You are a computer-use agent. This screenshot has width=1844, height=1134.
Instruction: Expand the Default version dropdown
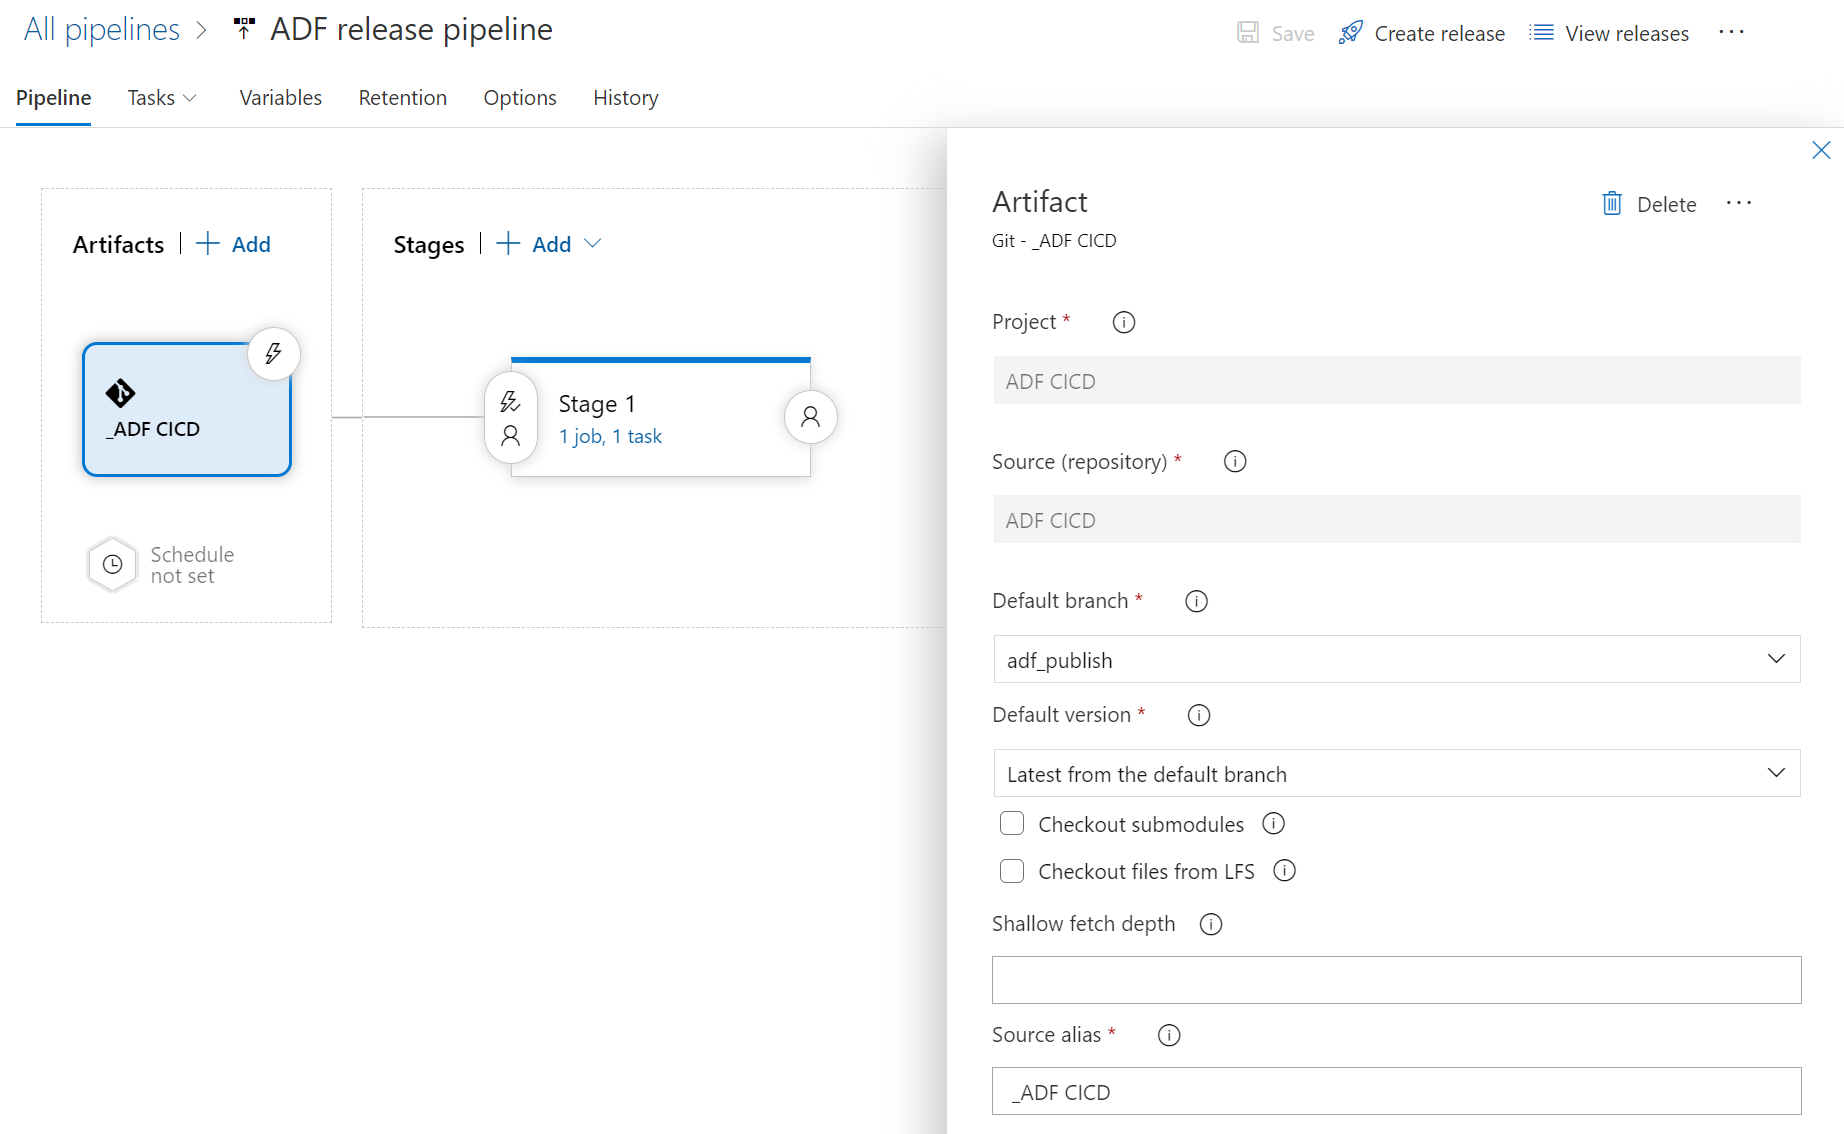pyautogui.click(x=1775, y=773)
